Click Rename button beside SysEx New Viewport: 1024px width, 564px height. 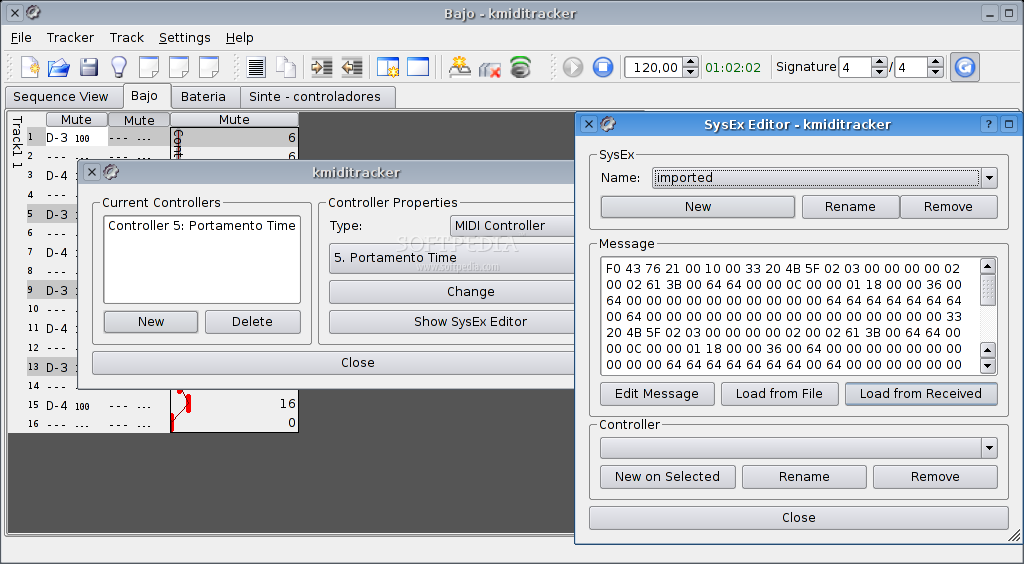[850, 207]
